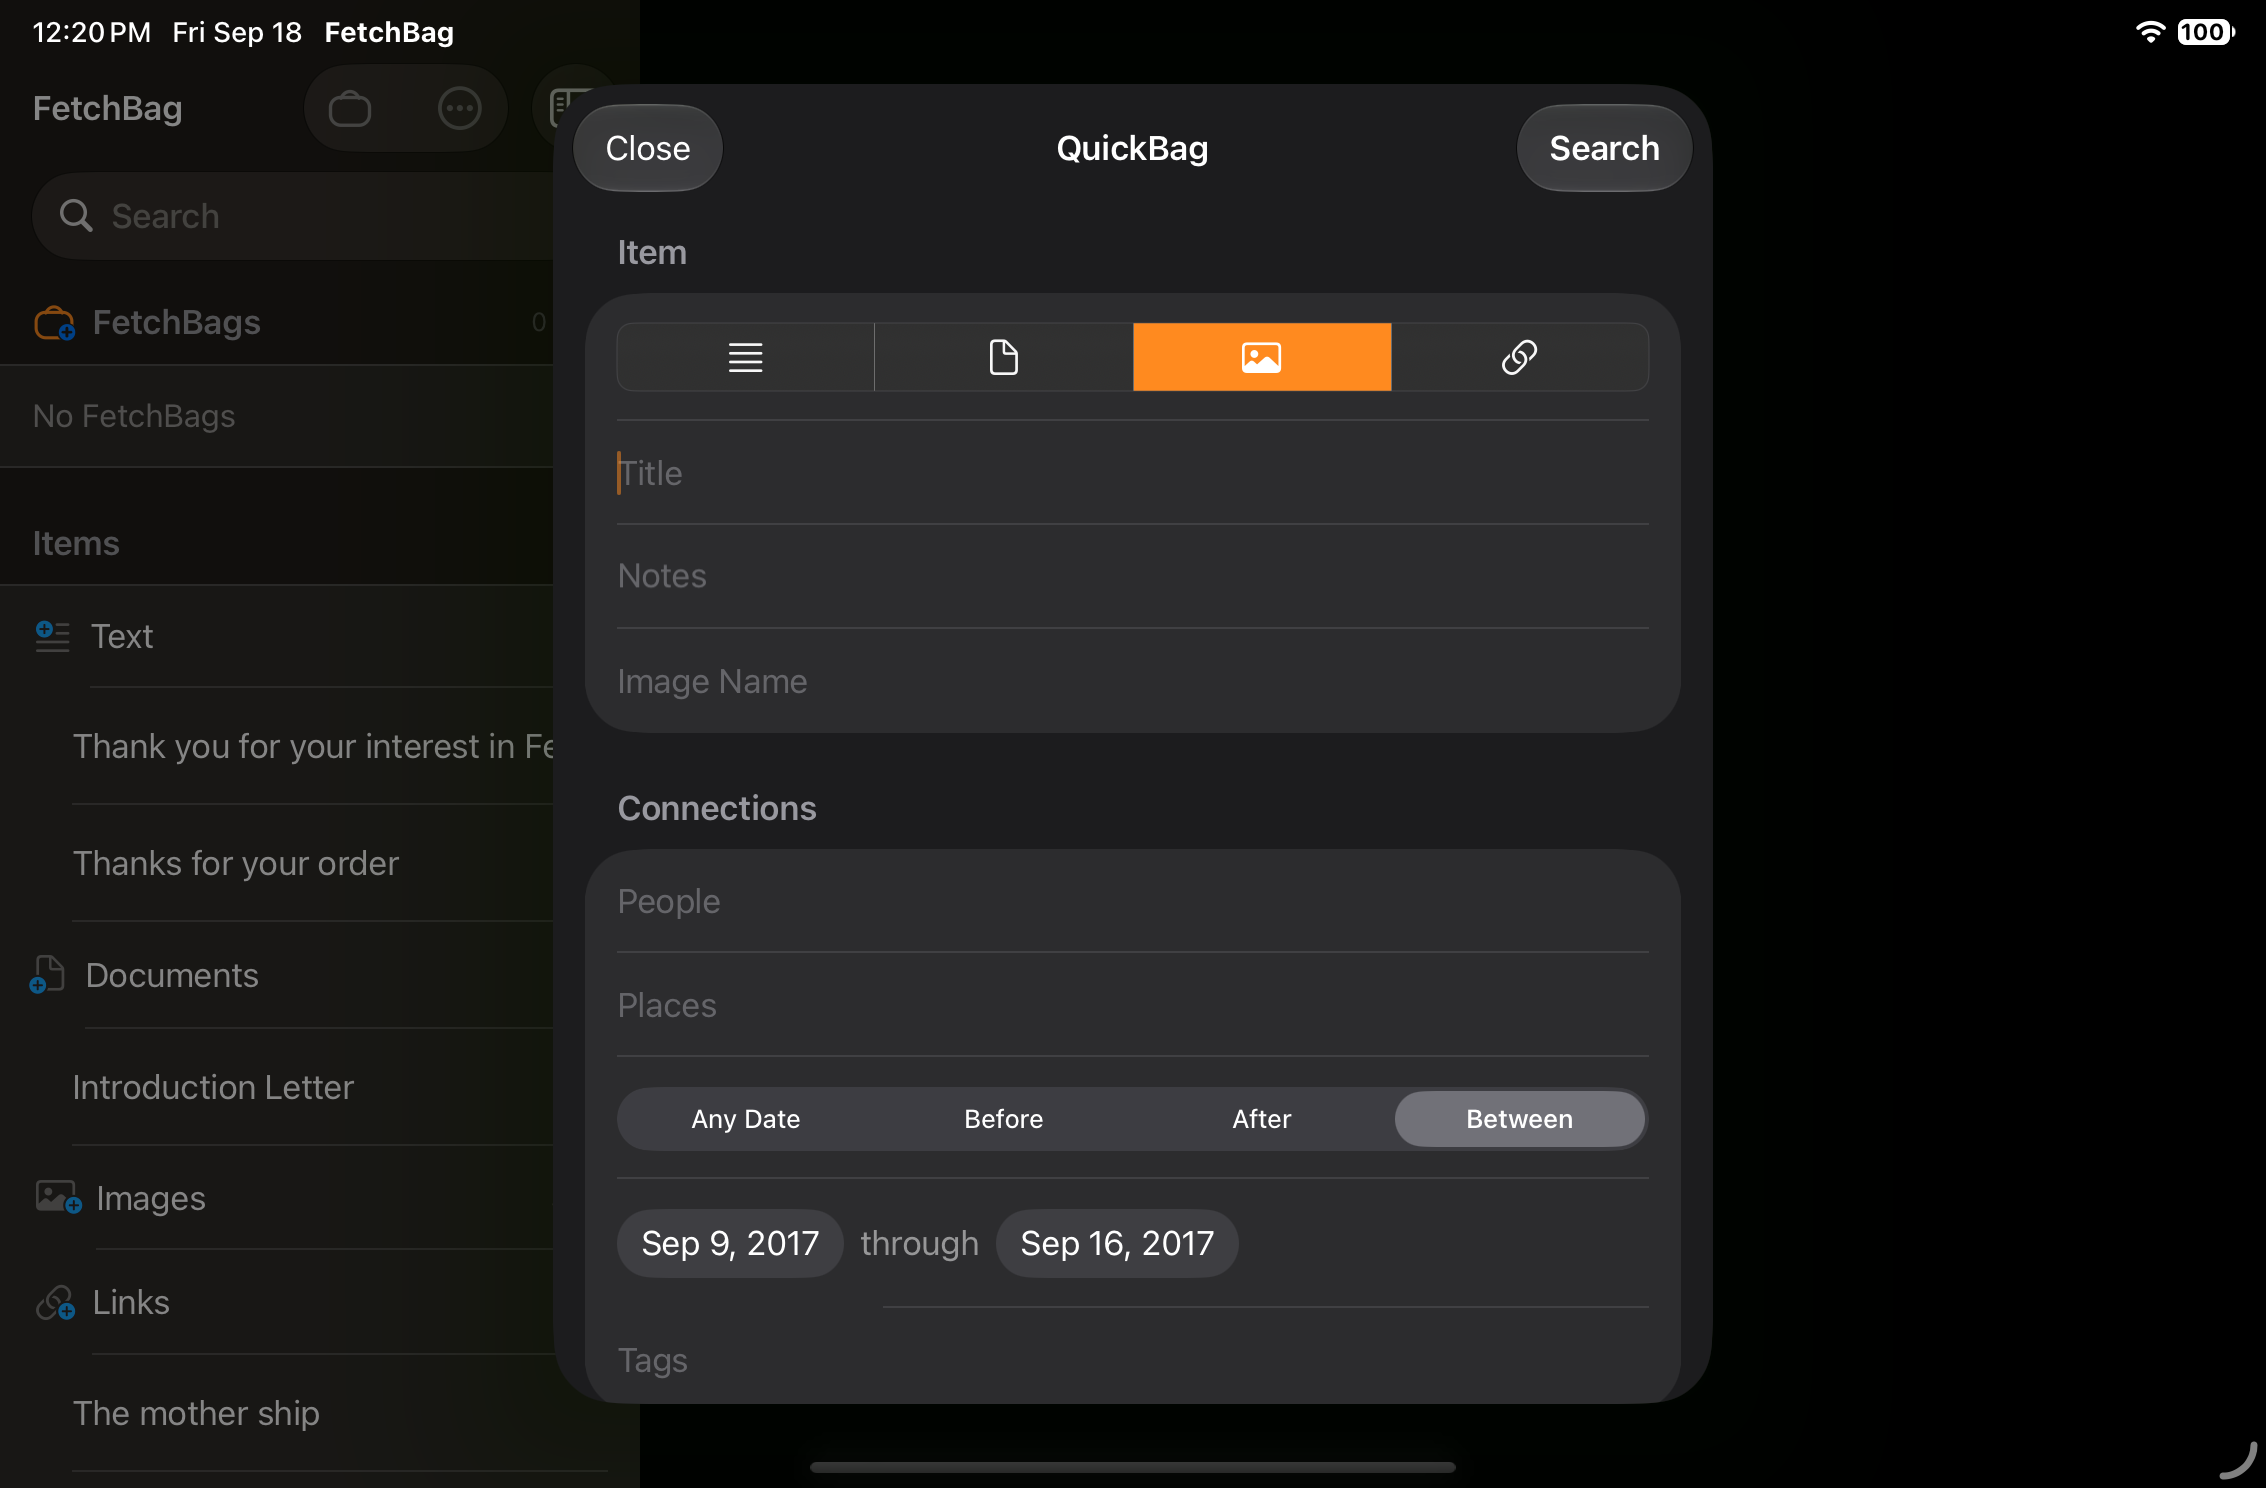2266x1488 pixels.
Task: Tap the battery indicator in status bar
Action: pos(2205,32)
